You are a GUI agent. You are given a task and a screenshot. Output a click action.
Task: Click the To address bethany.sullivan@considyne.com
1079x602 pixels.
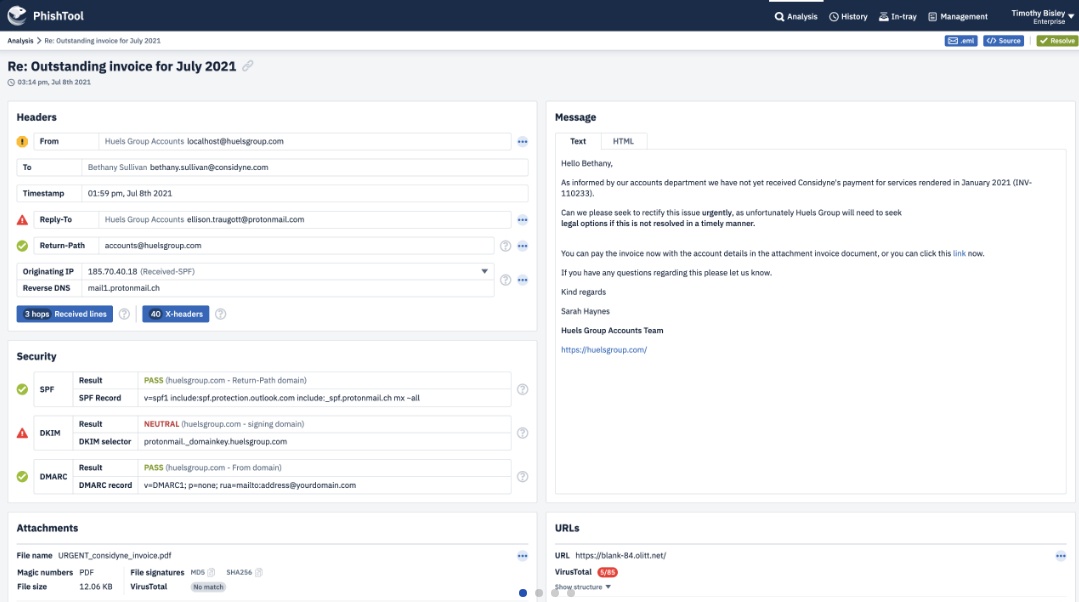[209, 167]
